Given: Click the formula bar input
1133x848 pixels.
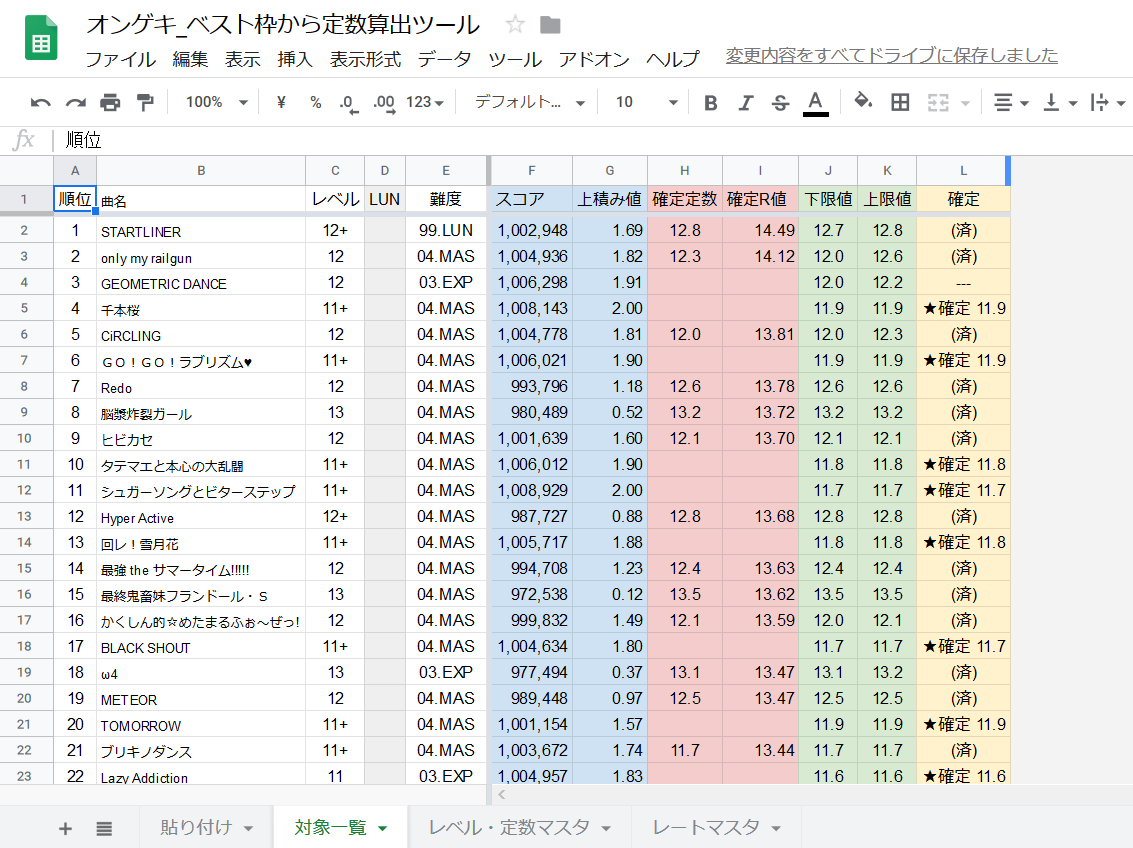Looking at the screenshot, I should [593, 139].
